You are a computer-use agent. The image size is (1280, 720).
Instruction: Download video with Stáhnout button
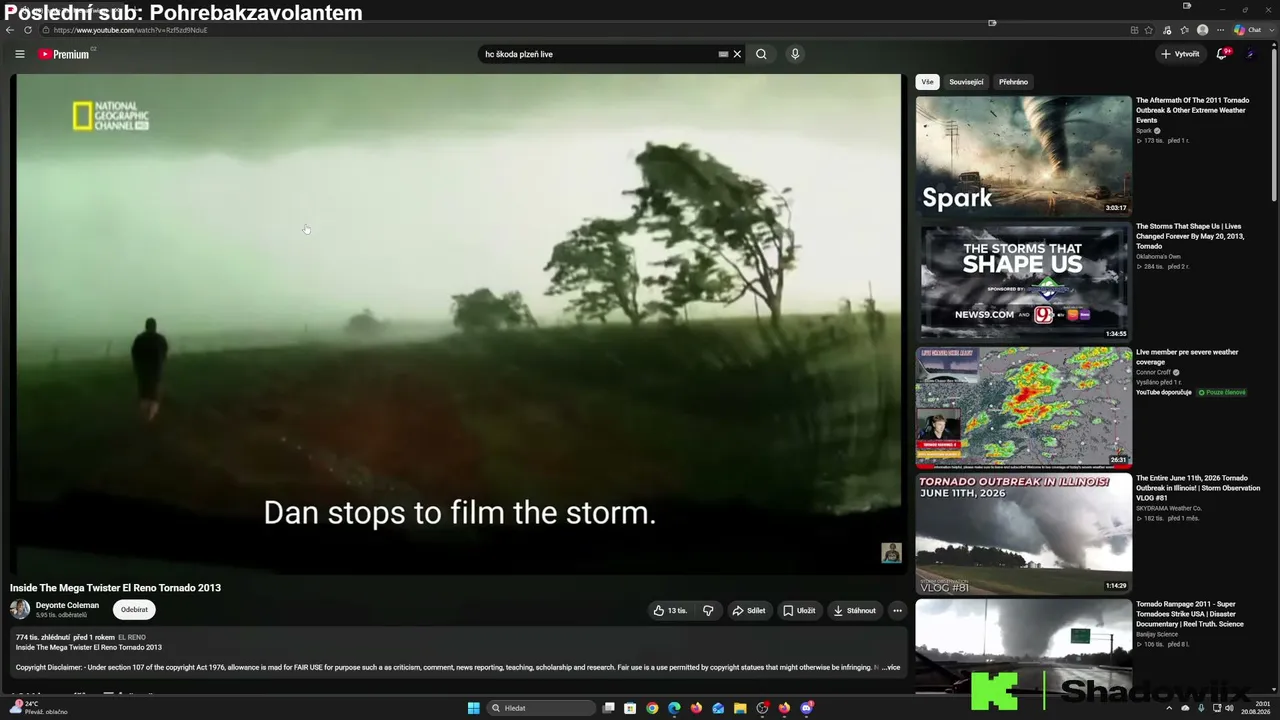coord(854,610)
